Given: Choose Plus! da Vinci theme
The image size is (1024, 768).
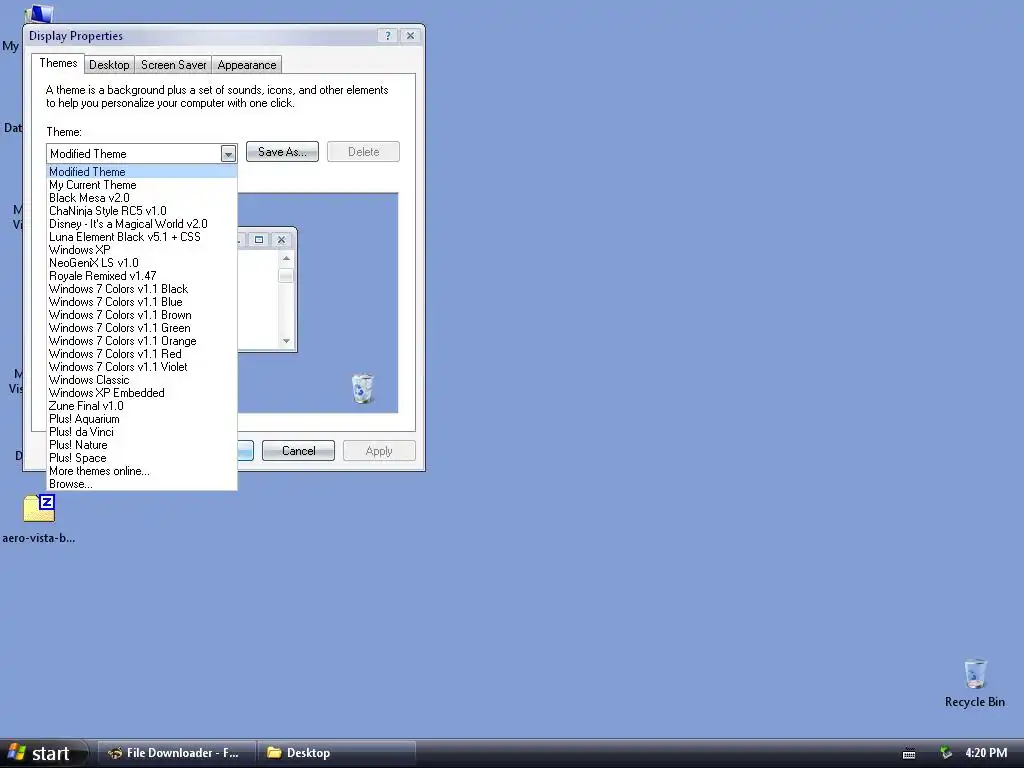Looking at the screenshot, I should coord(142,432).
